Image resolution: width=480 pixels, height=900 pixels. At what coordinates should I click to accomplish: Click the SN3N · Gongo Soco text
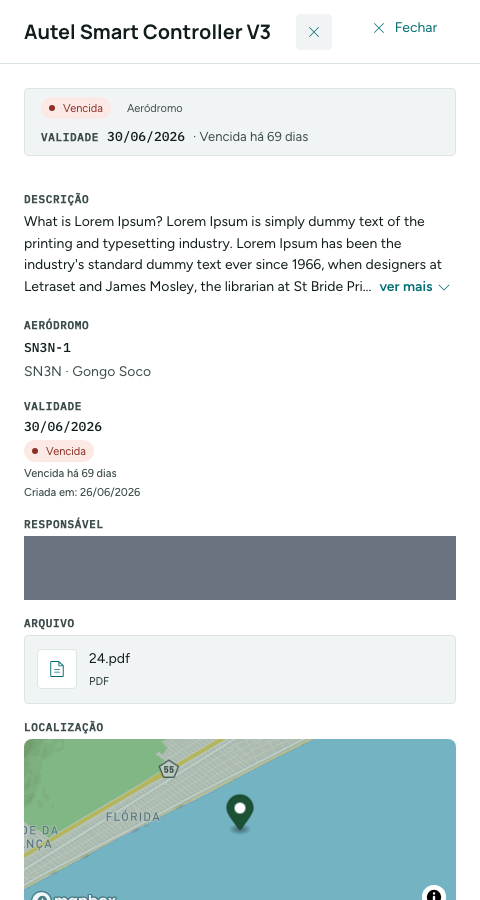(x=87, y=371)
